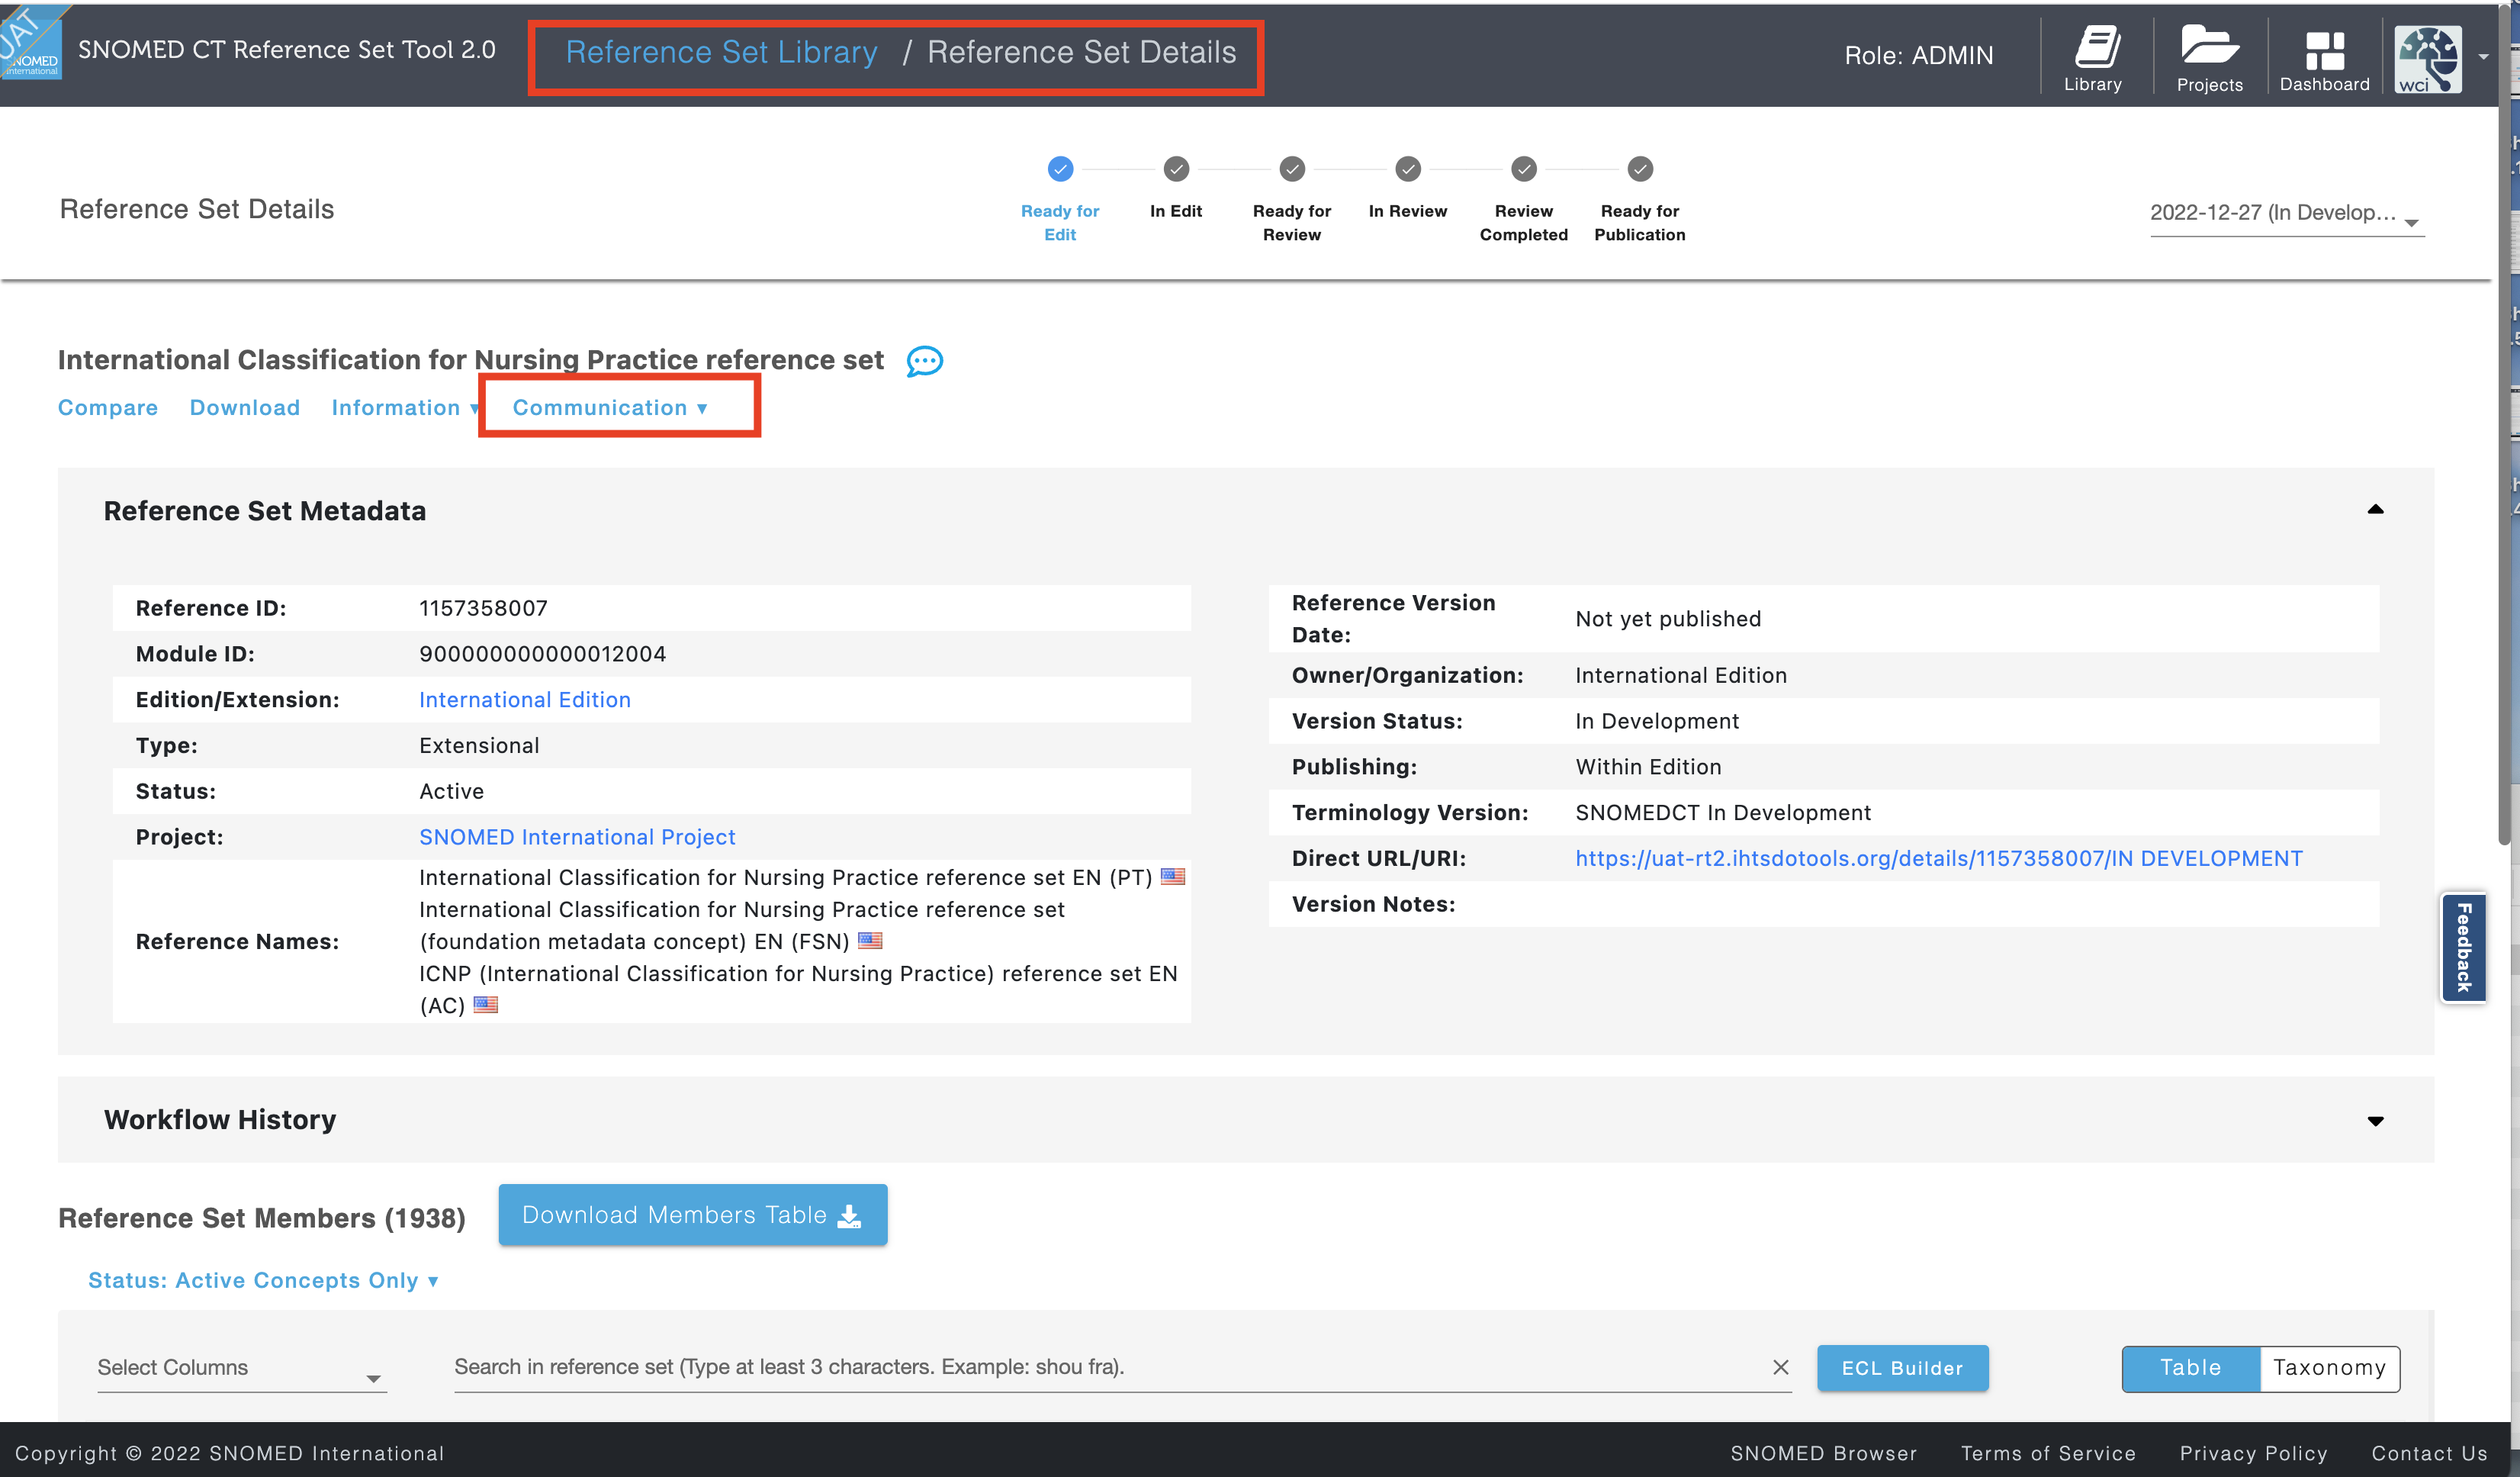Open Terms of Service footer link

click(2047, 1453)
